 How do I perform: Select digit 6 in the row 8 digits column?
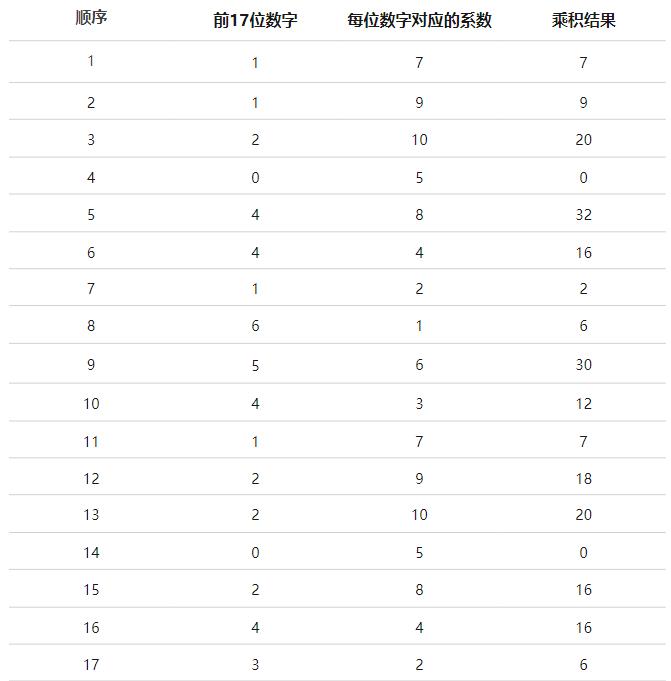click(x=255, y=326)
